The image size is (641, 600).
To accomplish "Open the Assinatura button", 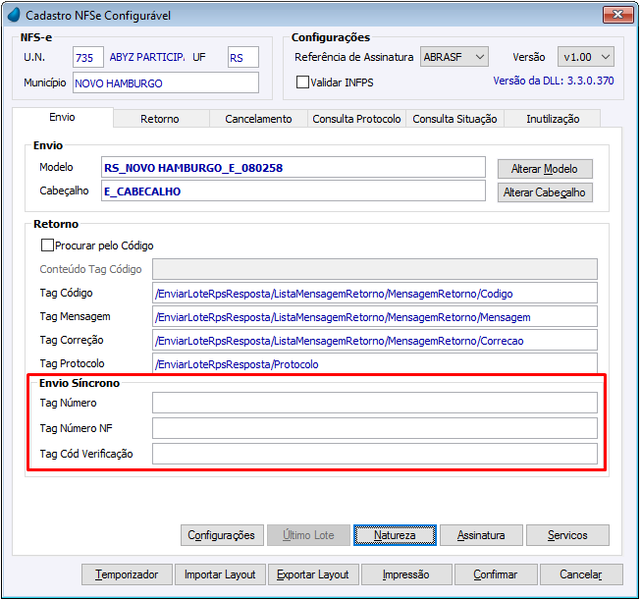I will (x=481, y=535).
